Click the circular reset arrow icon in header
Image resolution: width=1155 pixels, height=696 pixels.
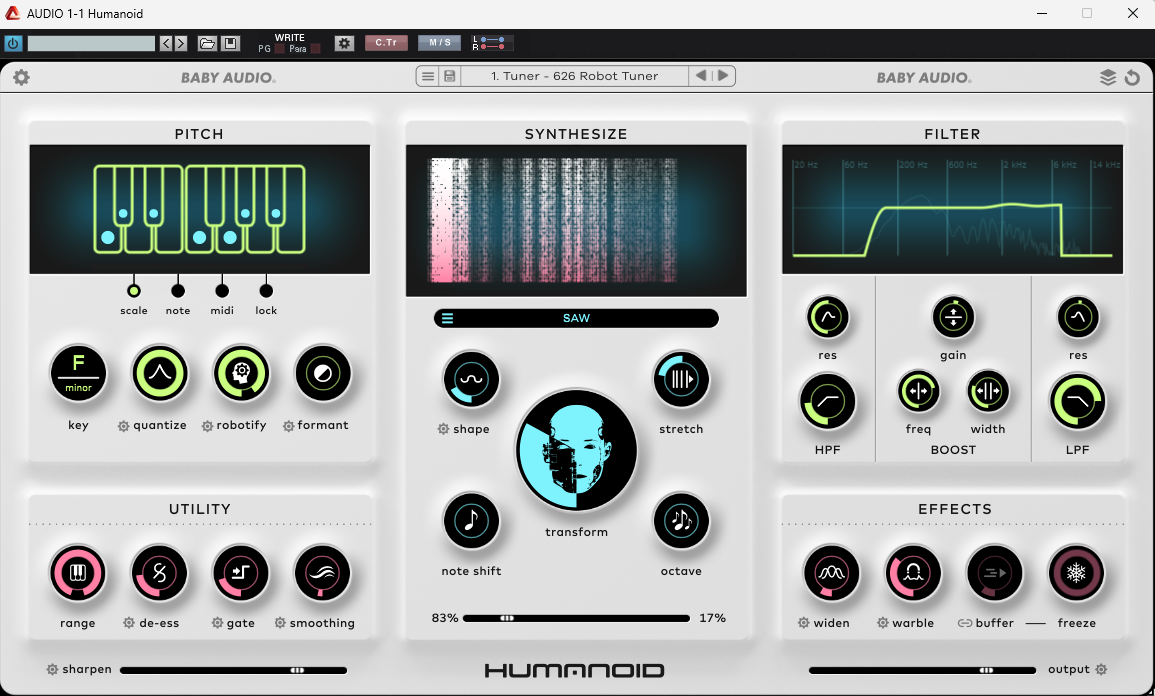point(1133,77)
